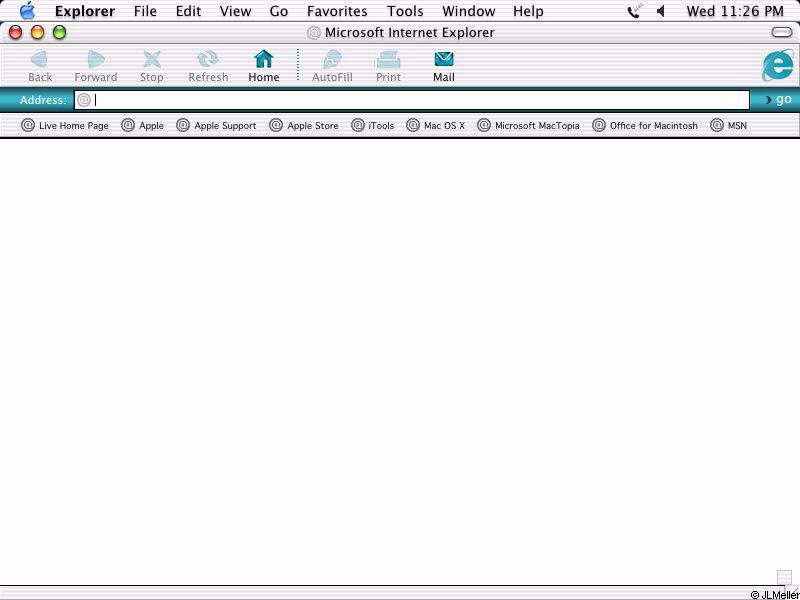Open MSN favorite link
Image resolution: width=800 pixels, height=600 pixels.
729,126
